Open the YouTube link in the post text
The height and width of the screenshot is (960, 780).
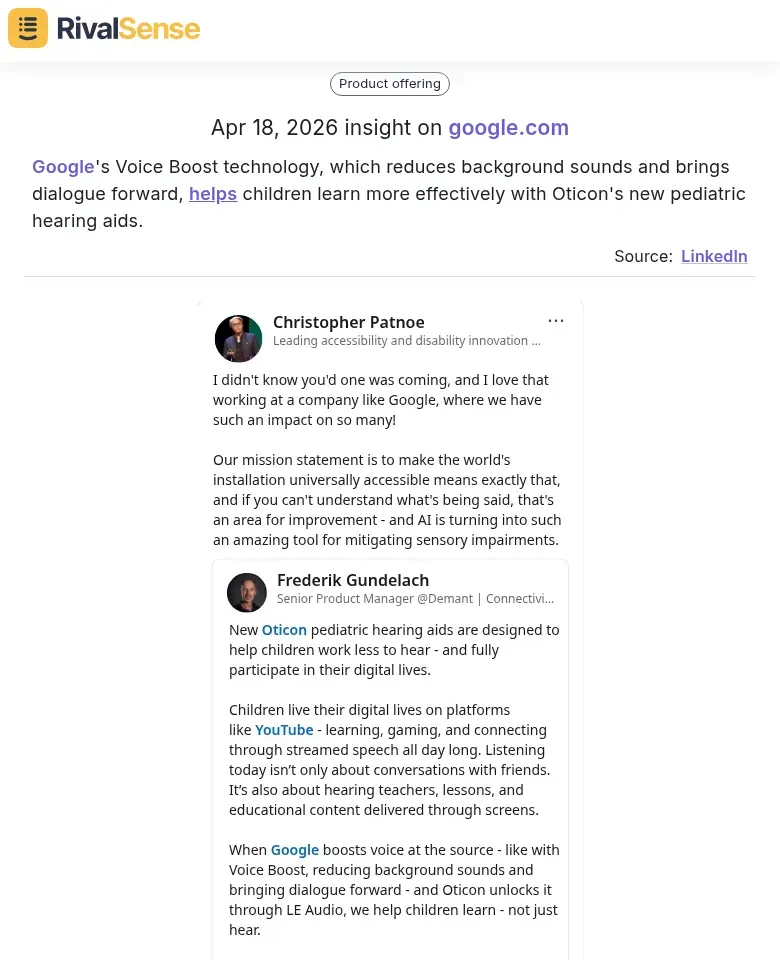[284, 729]
